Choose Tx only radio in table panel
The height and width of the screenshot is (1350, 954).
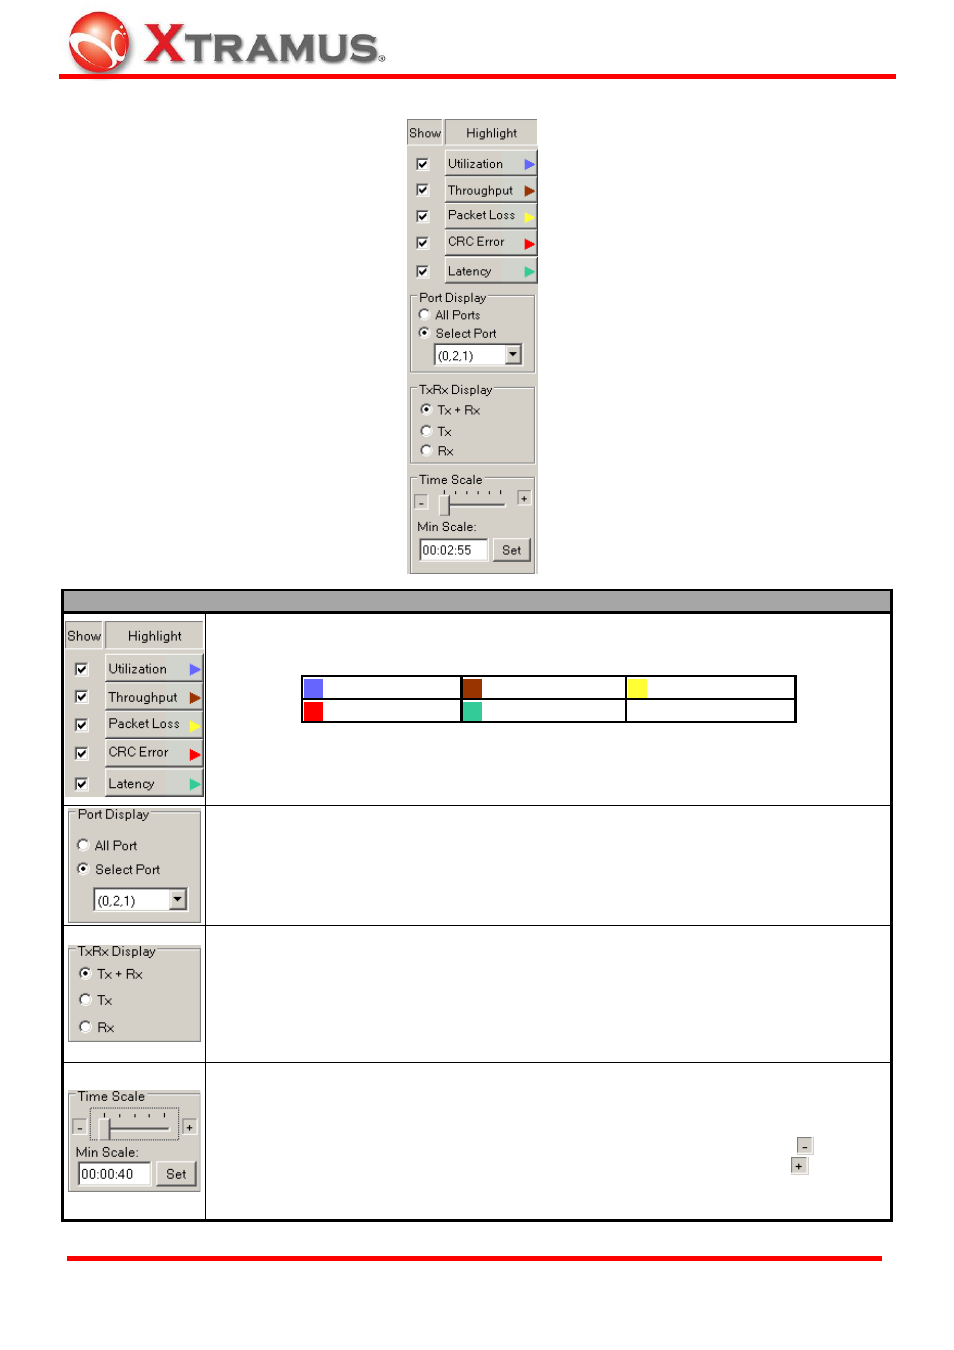point(85,1000)
